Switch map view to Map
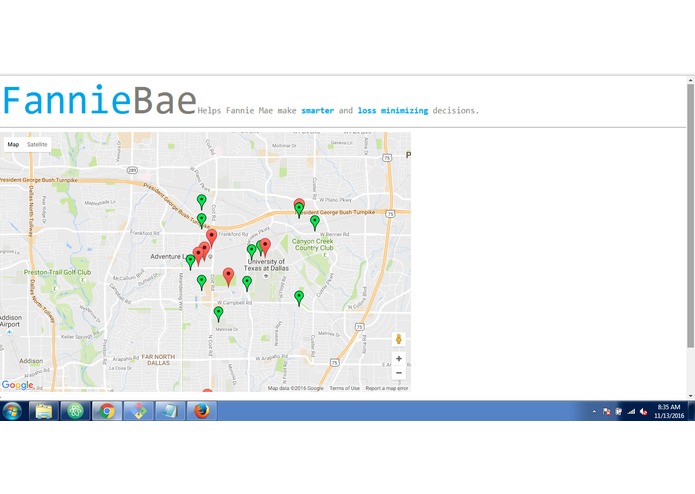The width and height of the screenshot is (695, 494). 13,144
